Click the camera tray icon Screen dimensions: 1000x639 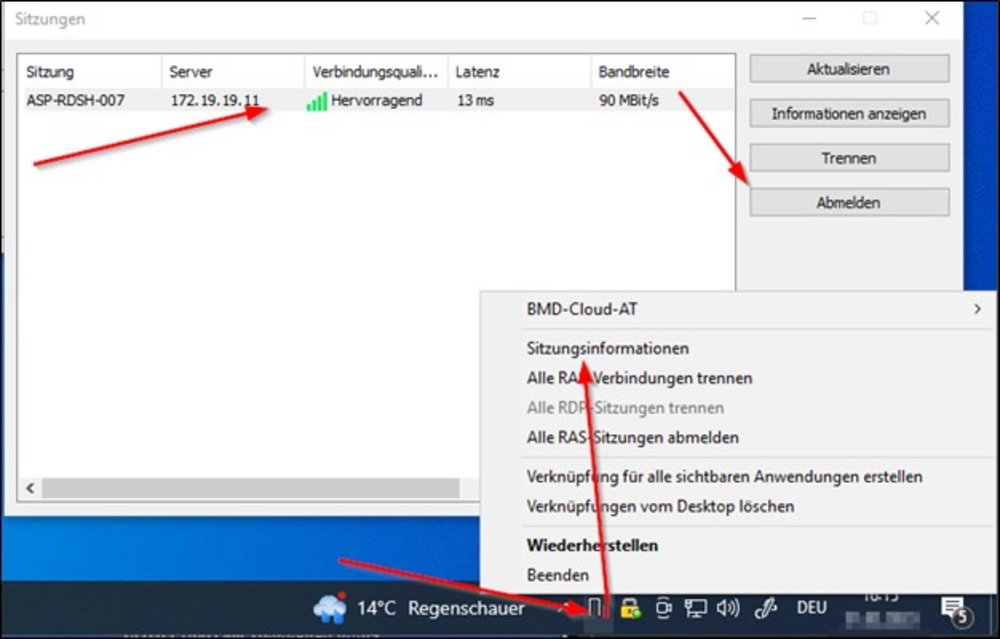click(663, 608)
